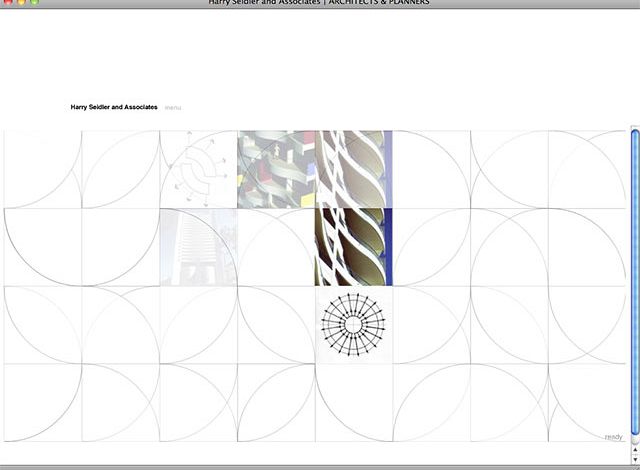Click the 'ready' status text
Image resolution: width=640 pixels, height=470 pixels.
pos(614,437)
